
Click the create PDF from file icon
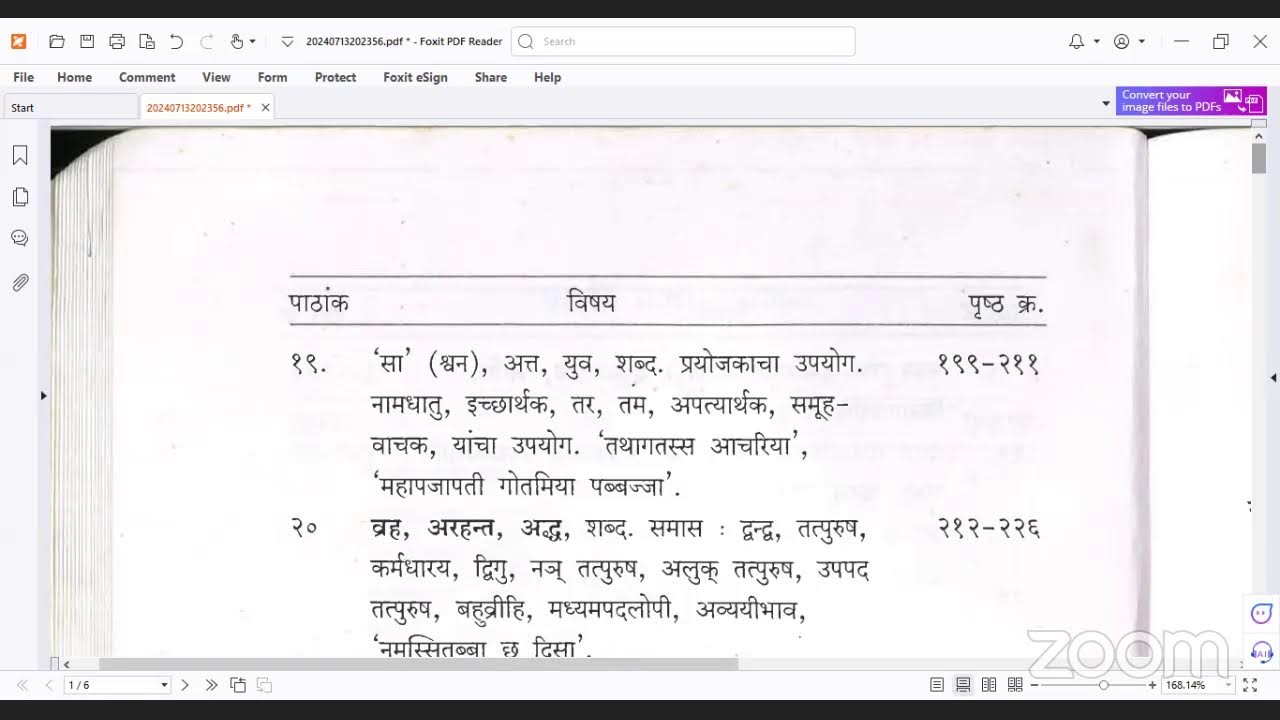(x=147, y=41)
